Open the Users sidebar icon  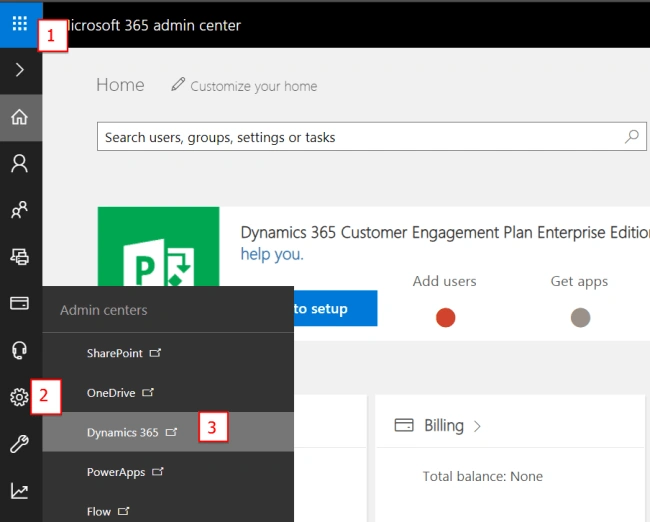pos(19,164)
